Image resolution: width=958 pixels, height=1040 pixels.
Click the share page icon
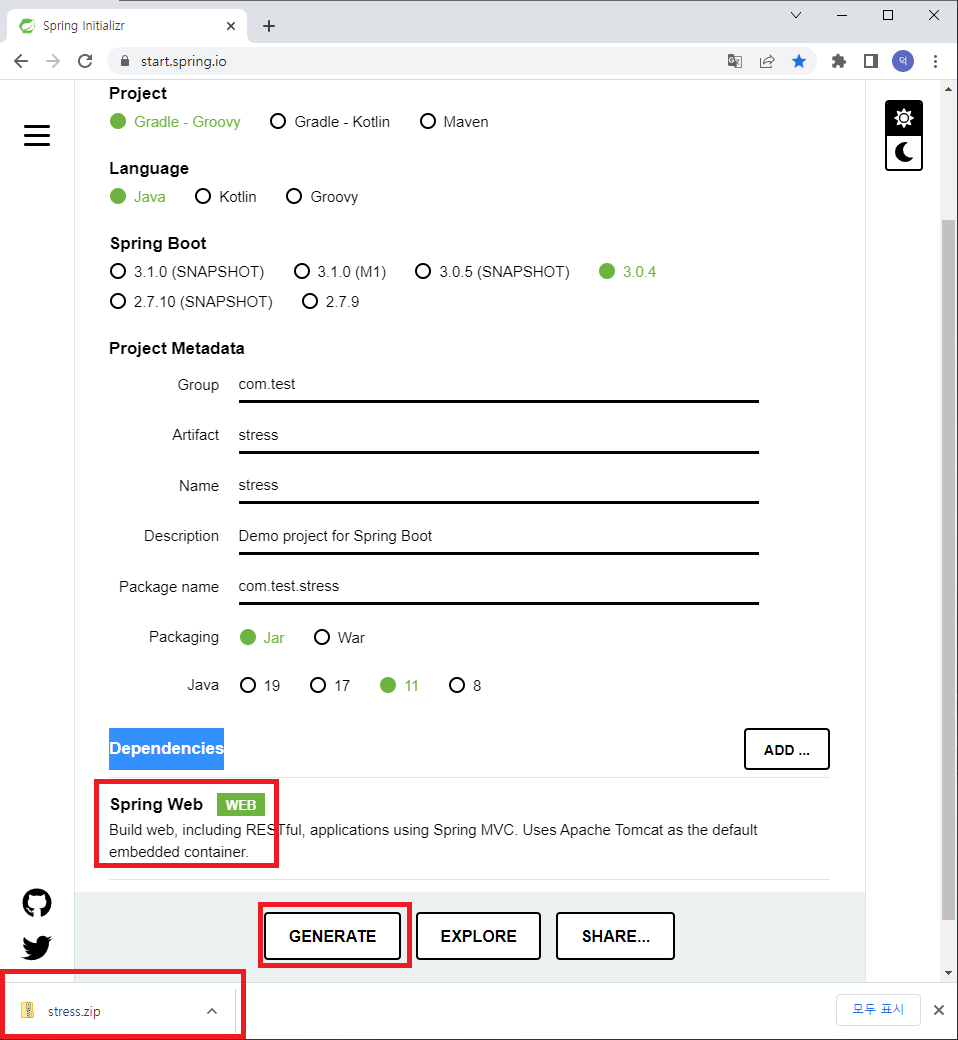pyautogui.click(x=767, y=61)
